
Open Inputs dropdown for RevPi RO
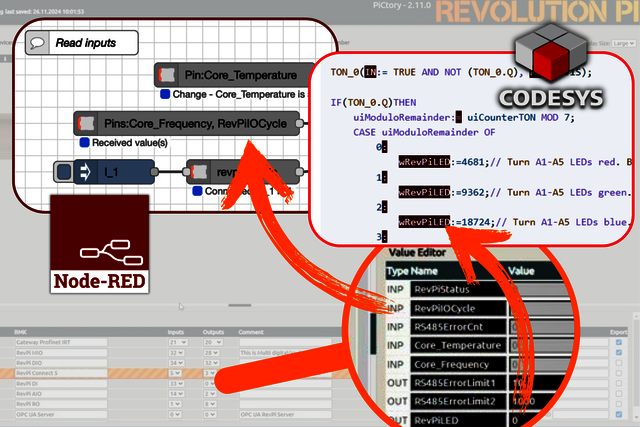coord(175,404)
